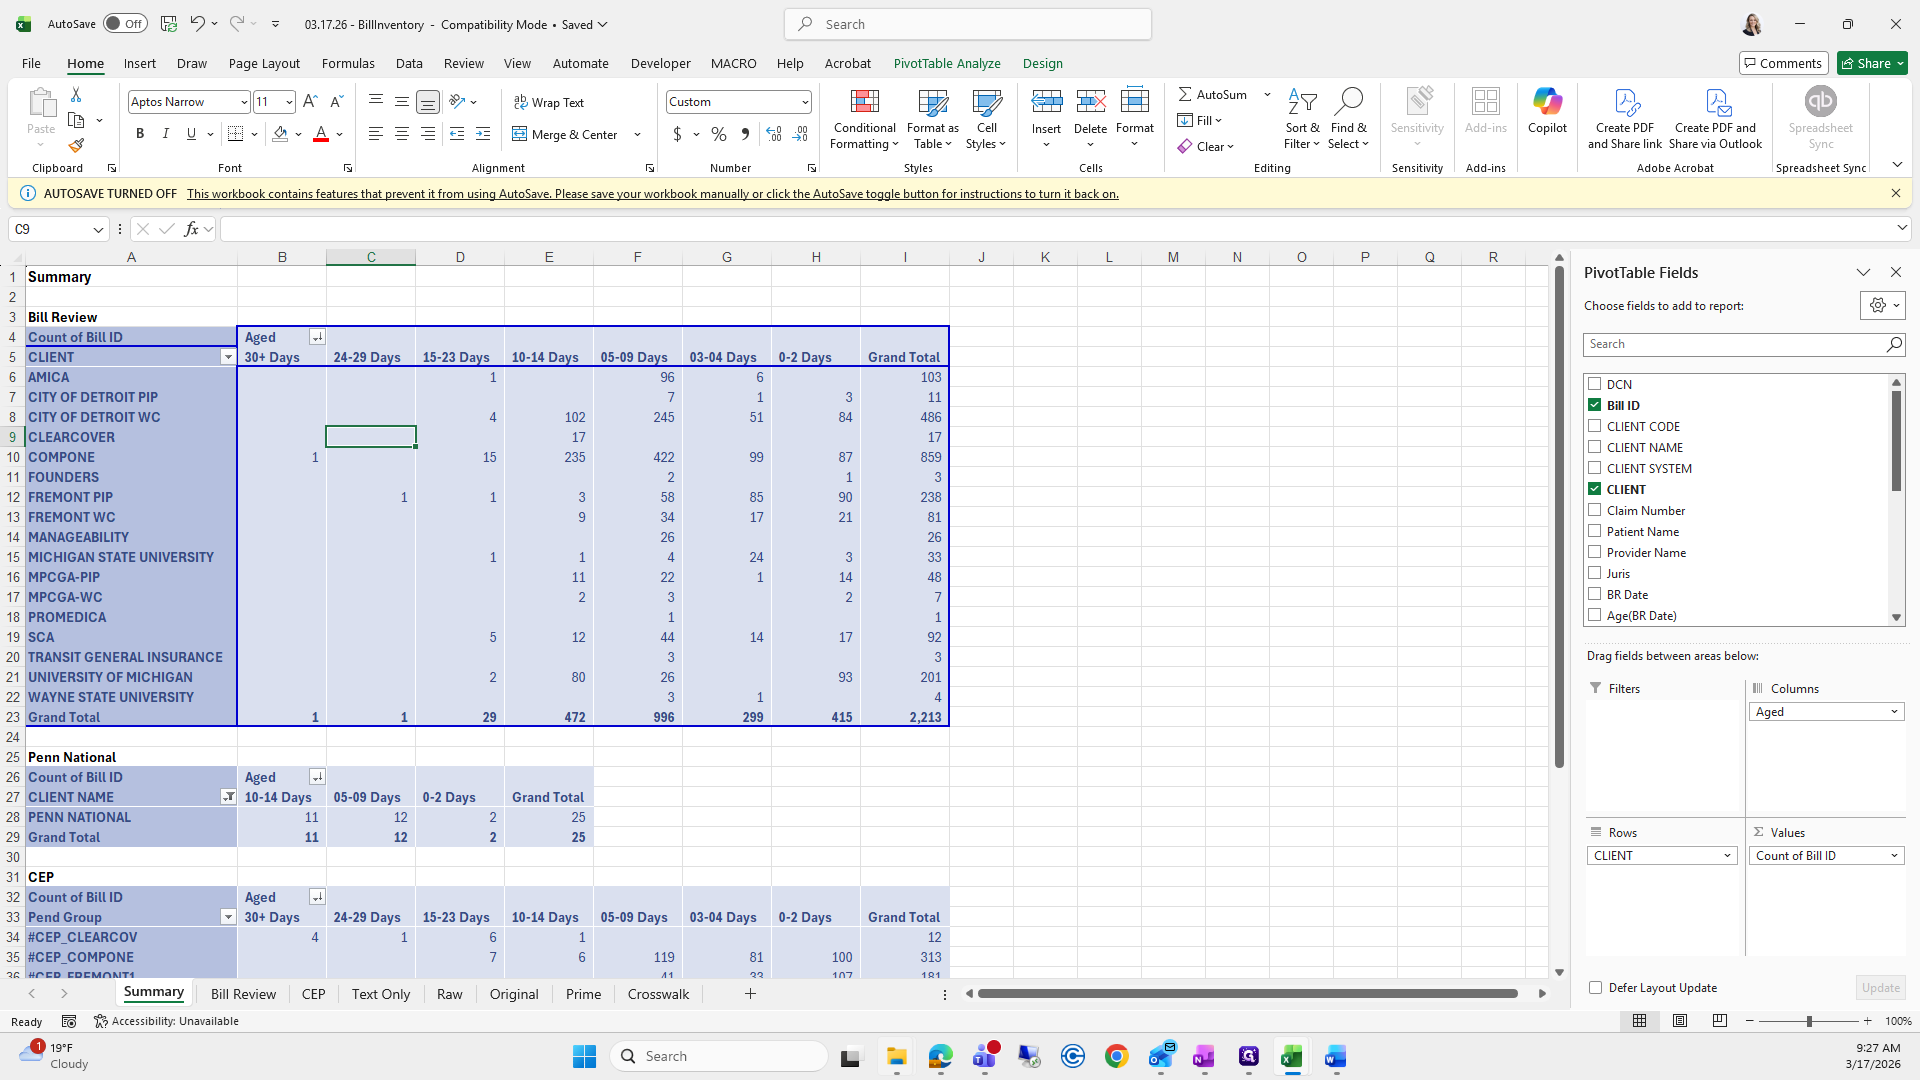Expand the font name Aptos Narrow dropdown
This screenshot has width=1920, height=1080.
point(243,102)
